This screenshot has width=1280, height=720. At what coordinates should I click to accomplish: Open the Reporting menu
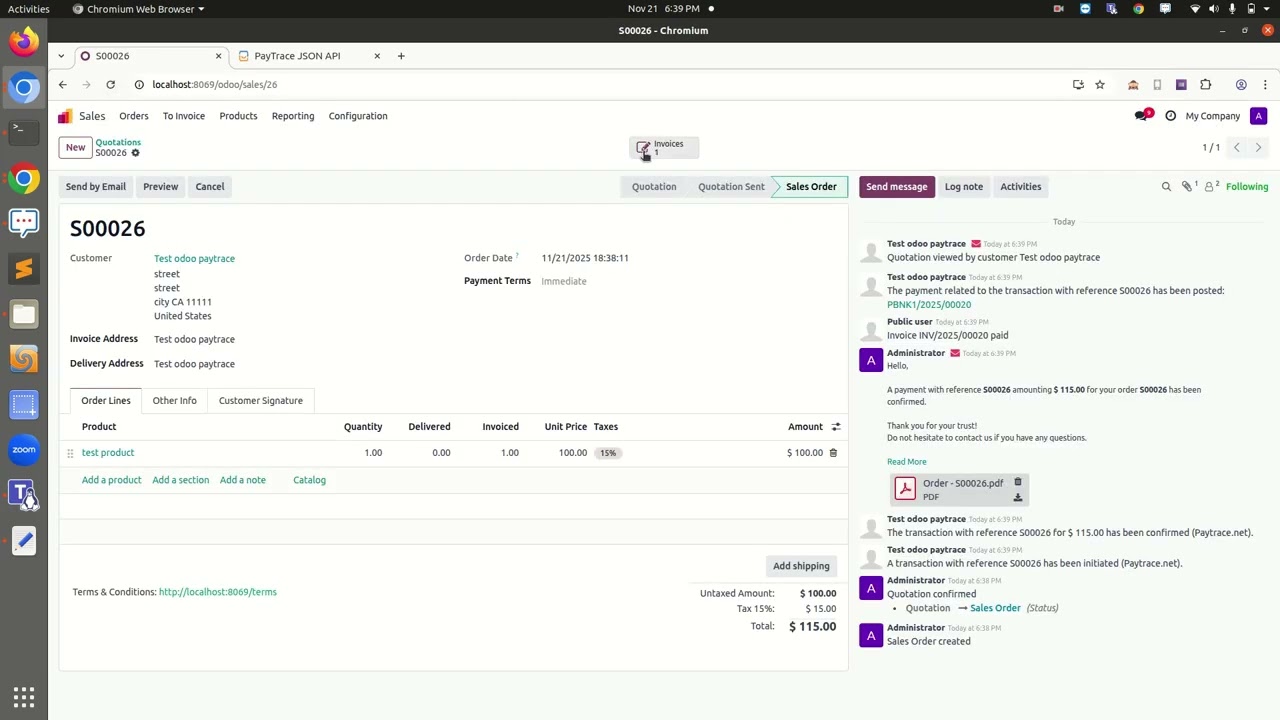pos(293,116)
